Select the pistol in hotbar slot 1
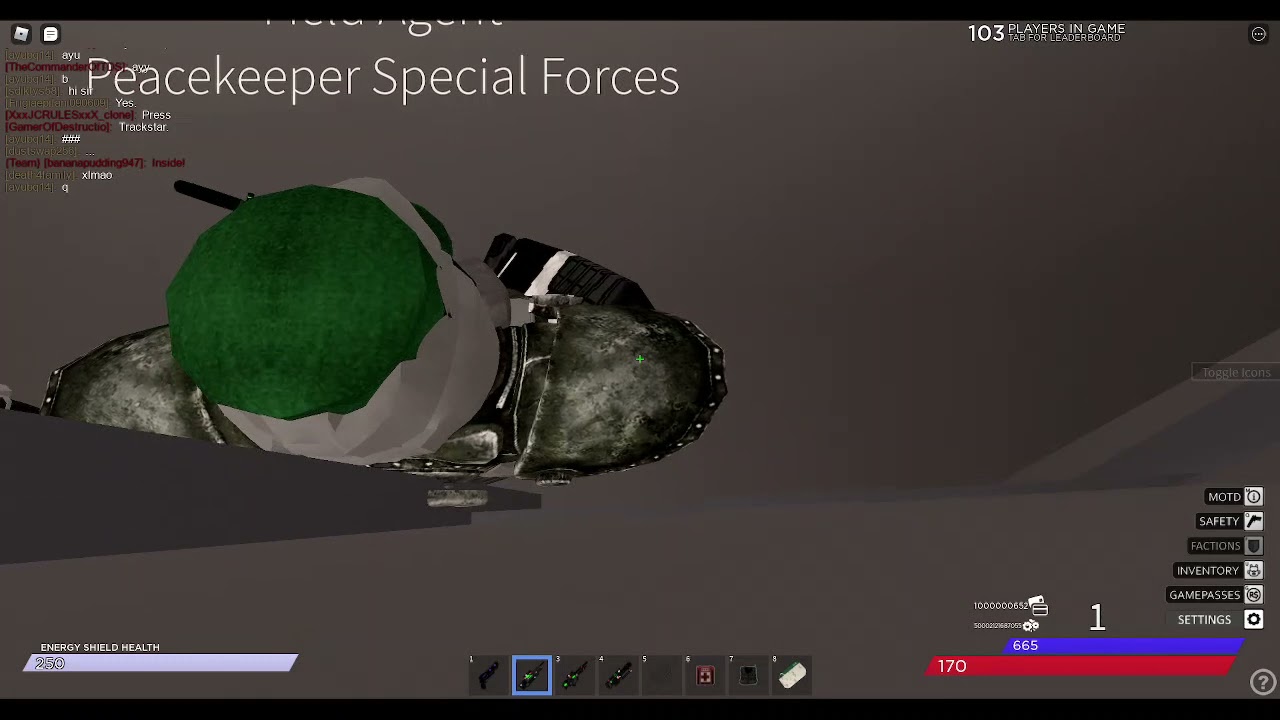This screenshot has height=720, width=1280. pyautogui.click(x=488, y=676)
